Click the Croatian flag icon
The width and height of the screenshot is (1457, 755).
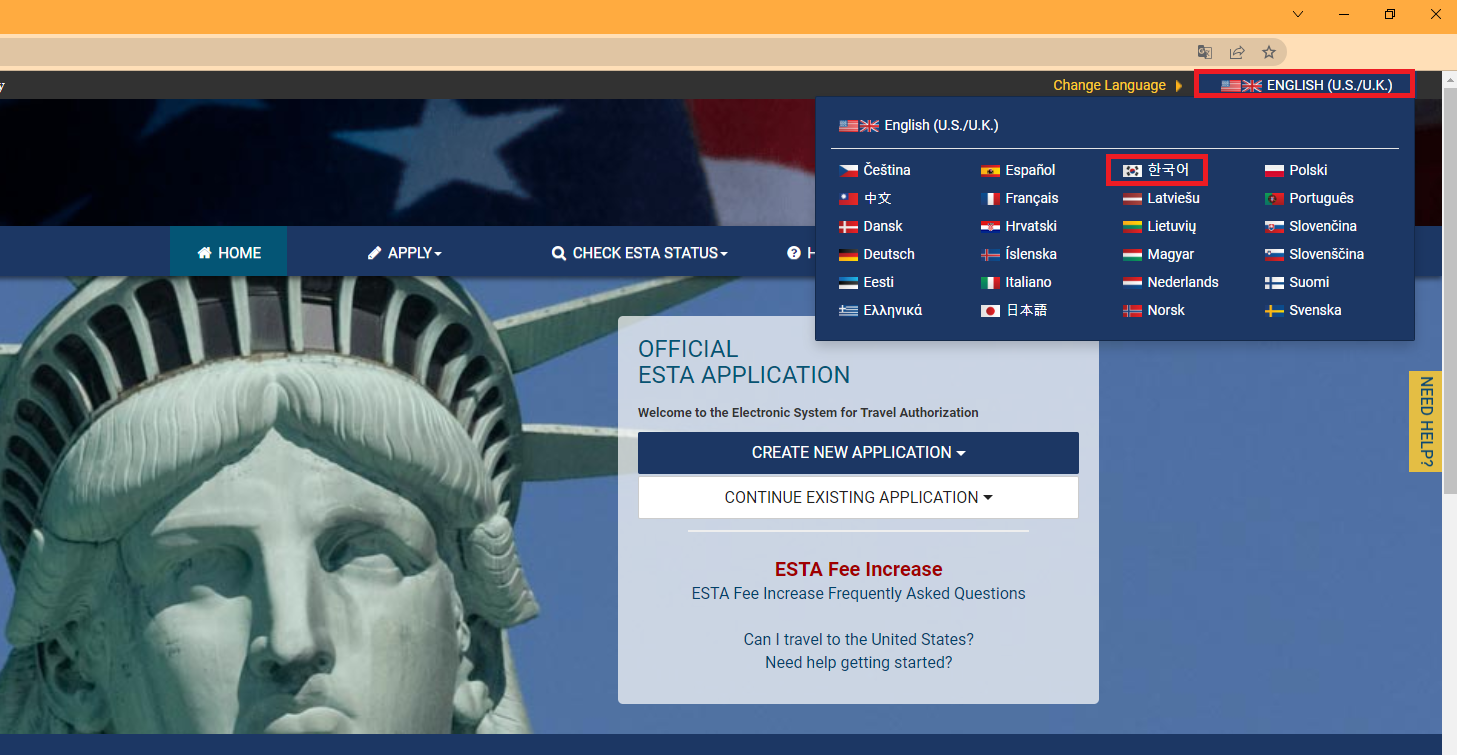click(x=990, y=226)
